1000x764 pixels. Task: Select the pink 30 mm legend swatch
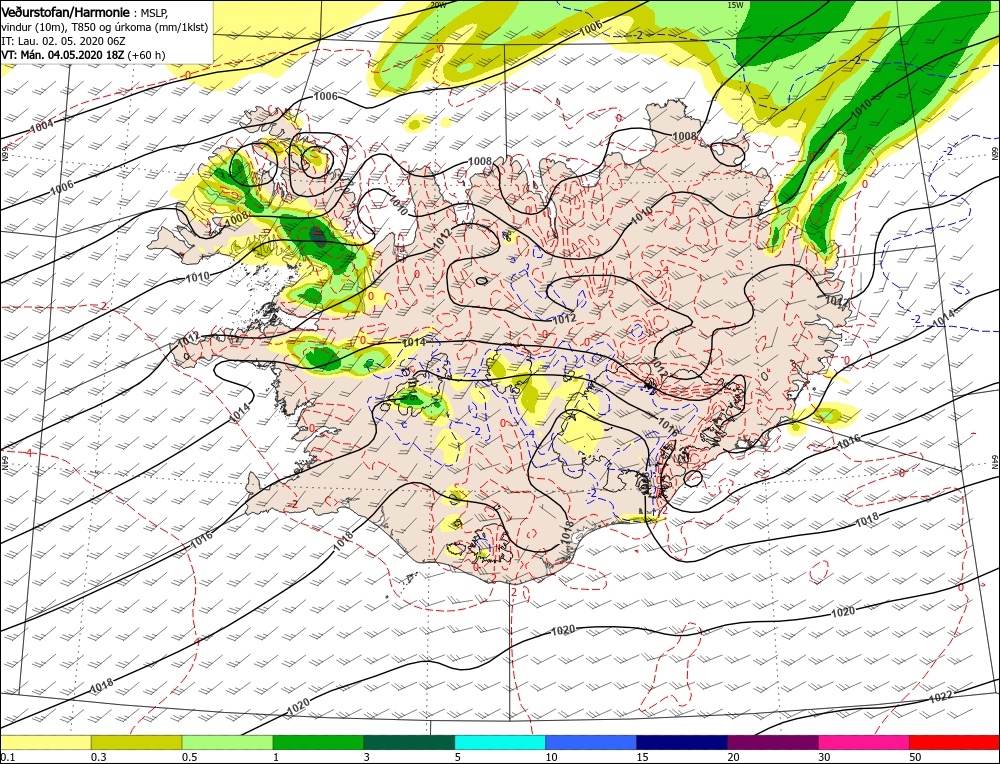pyautogui.click(x=864, y=742)
